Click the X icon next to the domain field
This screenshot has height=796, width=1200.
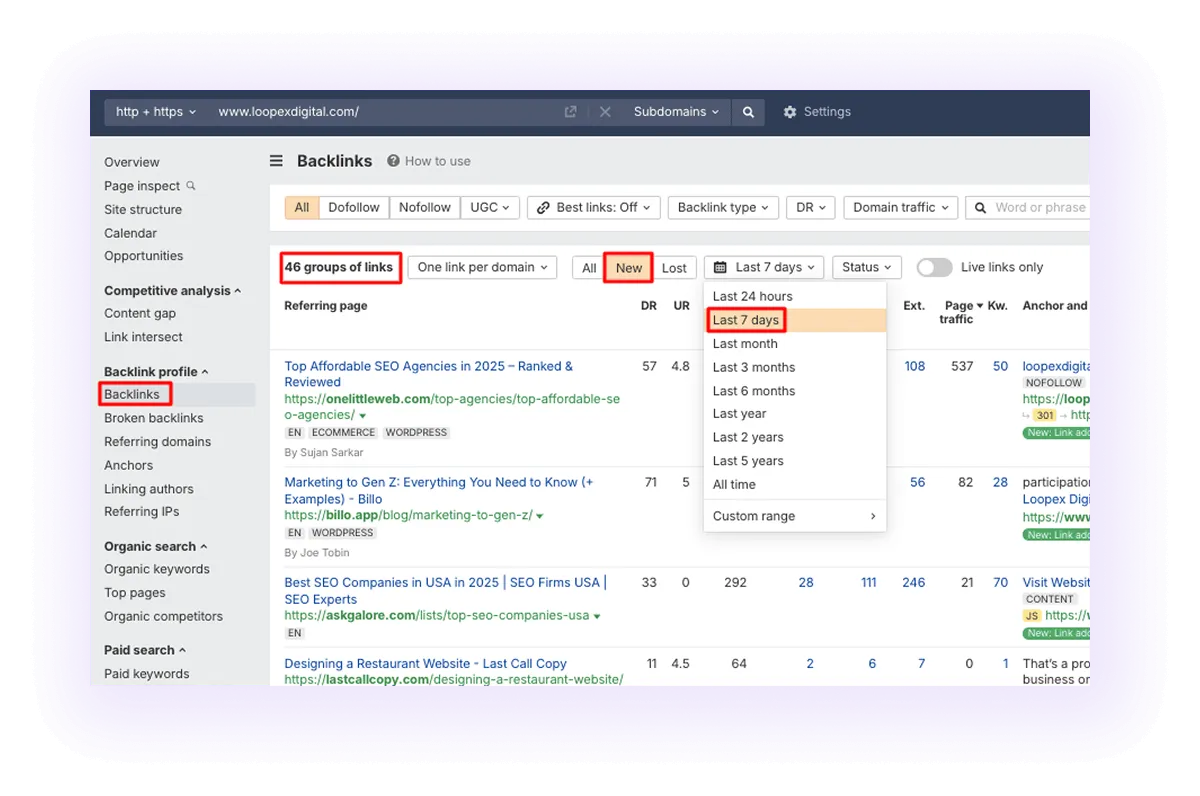(x=605, y=112)
